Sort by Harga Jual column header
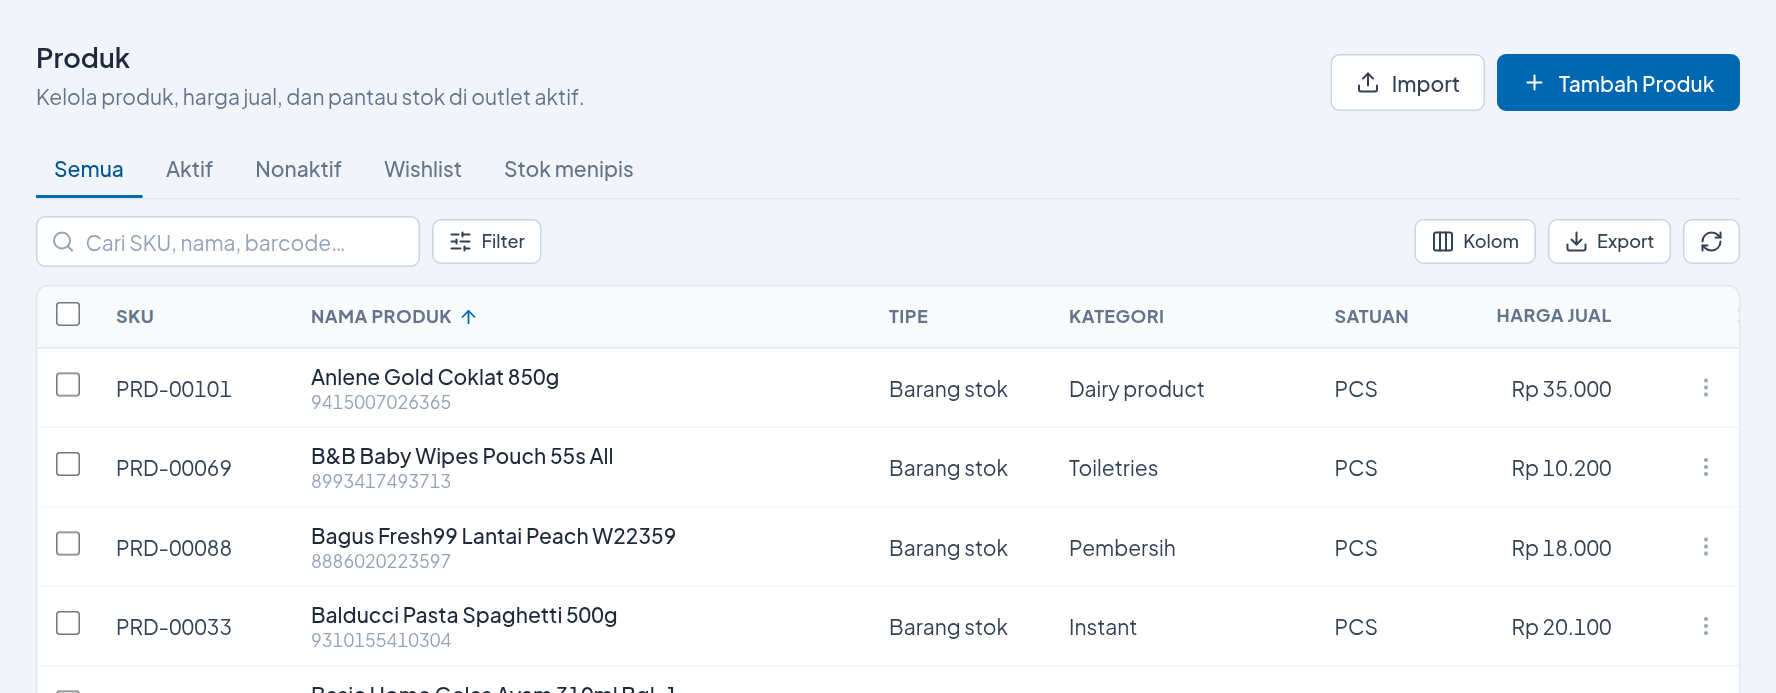 tap(1554, 316)
